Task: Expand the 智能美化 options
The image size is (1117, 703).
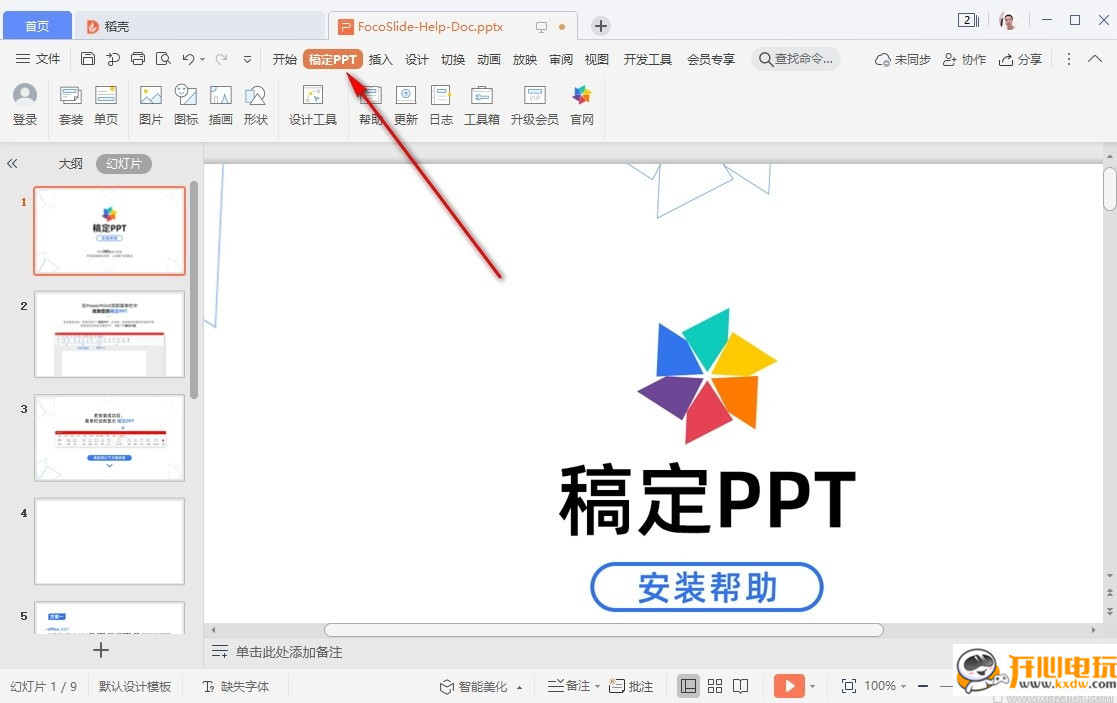Action: point(518,686)
